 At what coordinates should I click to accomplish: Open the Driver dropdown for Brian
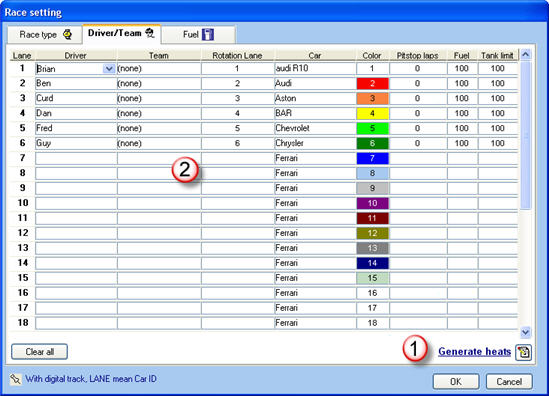click(x=109, y=69)
